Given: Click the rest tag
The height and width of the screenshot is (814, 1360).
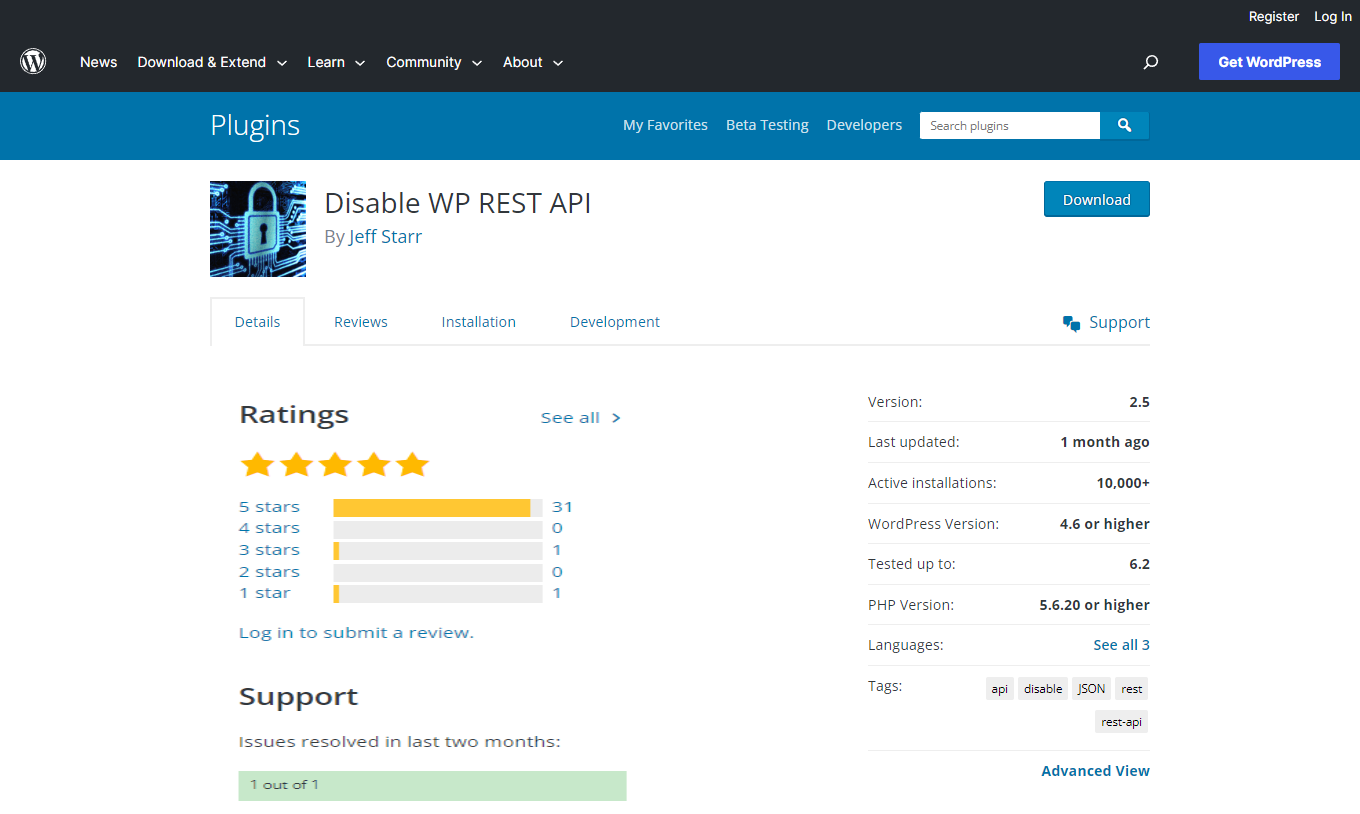Looking at the screenshot, I should pyautogui.click(x=1131, y=689).
